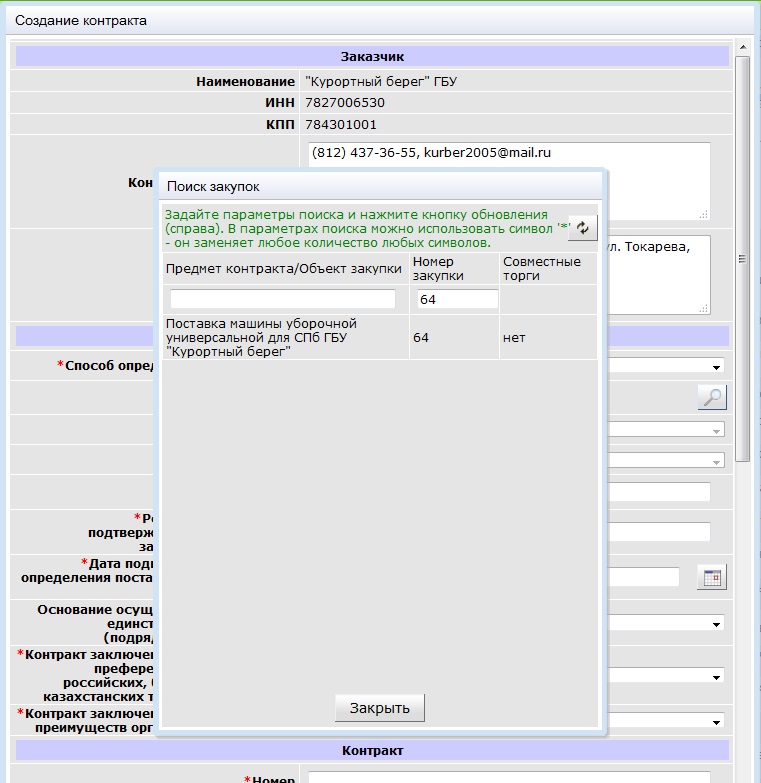
Task: Click the ИНН value 7827006530
Action: [345, 103]
